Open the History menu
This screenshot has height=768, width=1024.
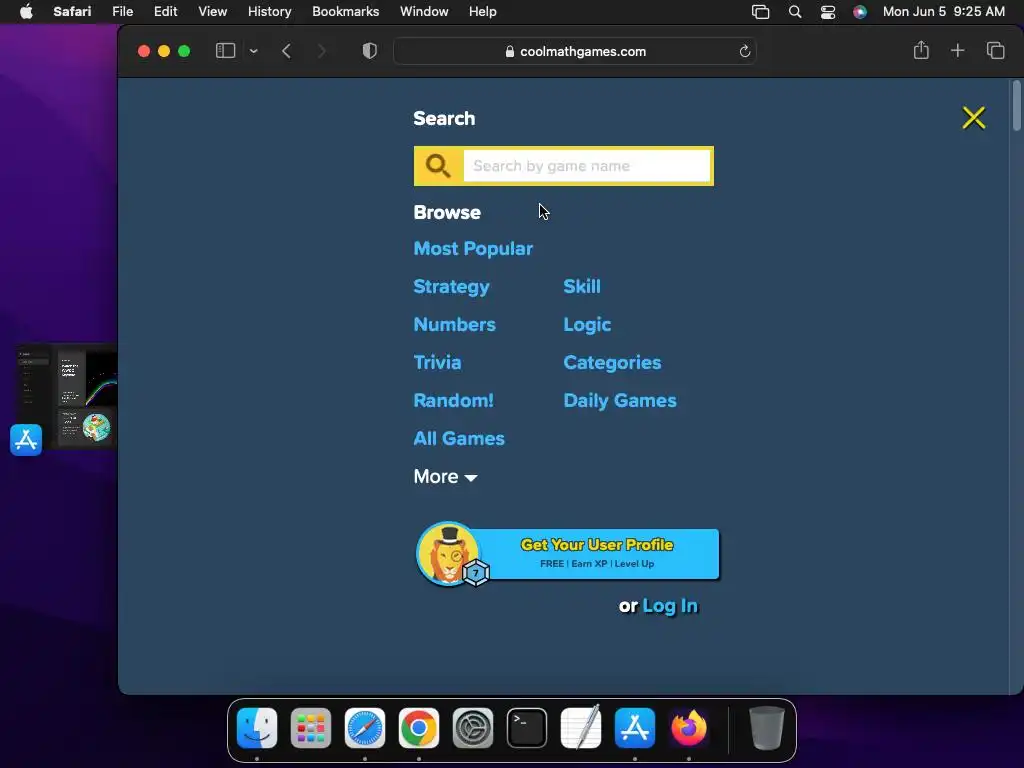click(269, 12)
